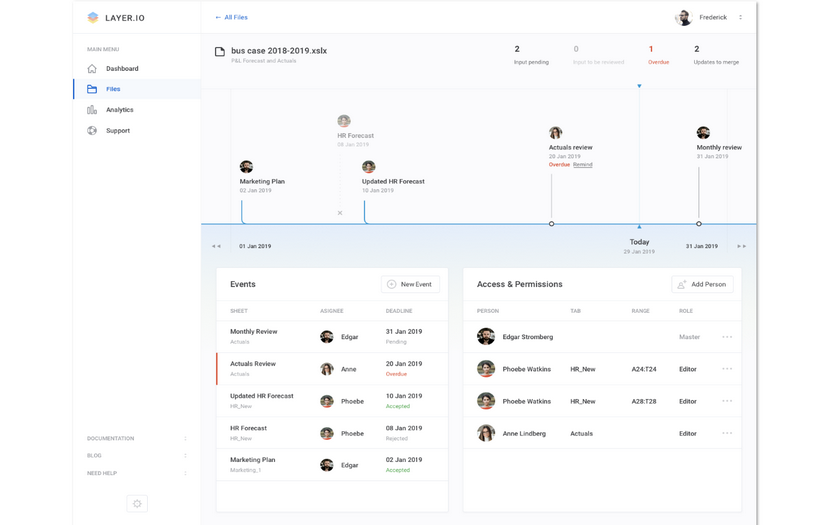Click the Add Person button
825x525 pixels.
pyautogui.click(x=702, y=284)
